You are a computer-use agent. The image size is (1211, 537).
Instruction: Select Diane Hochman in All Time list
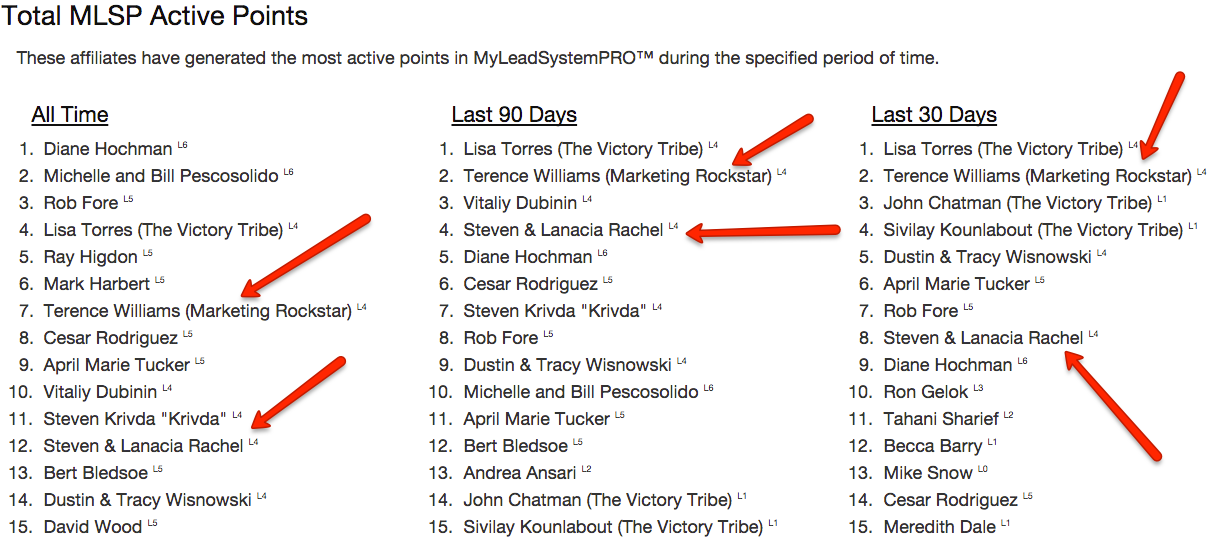click(x=108, y=149)
